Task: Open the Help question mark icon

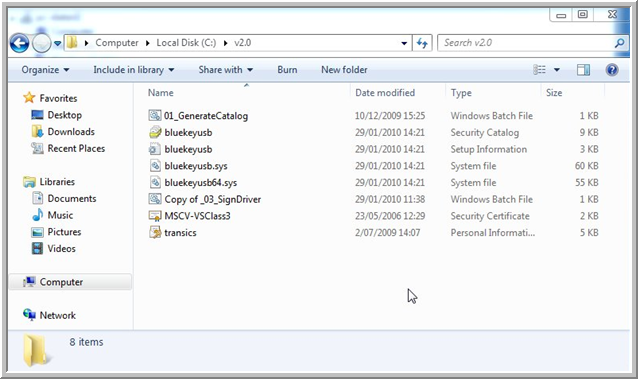Action: [x=612, y=70]
